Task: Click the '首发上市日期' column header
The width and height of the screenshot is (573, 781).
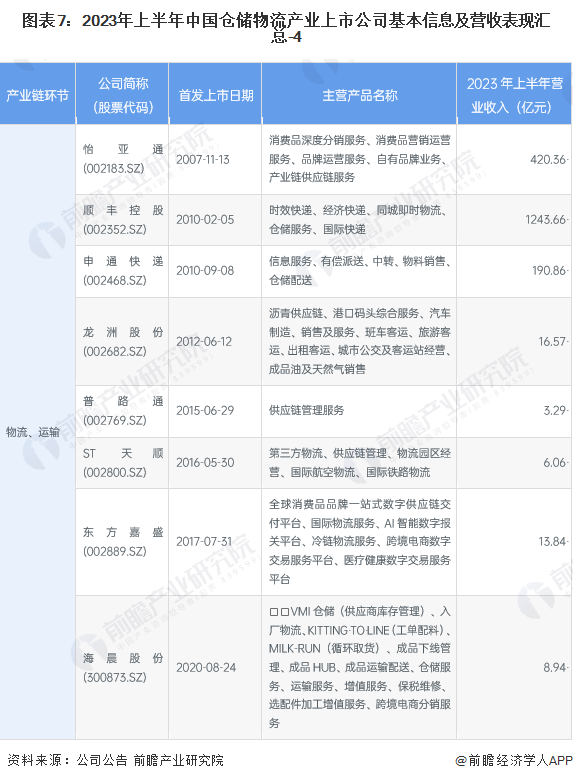Action: [x=215, y=95]
